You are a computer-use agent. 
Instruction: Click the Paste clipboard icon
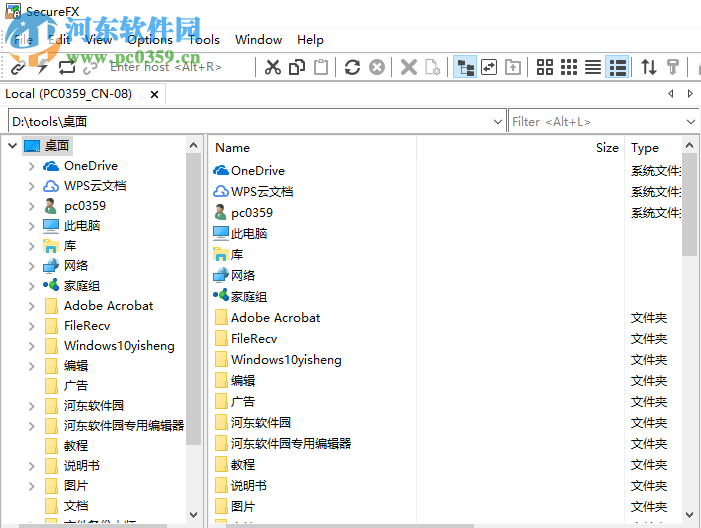pyautogui.click(x=321, y=68)
